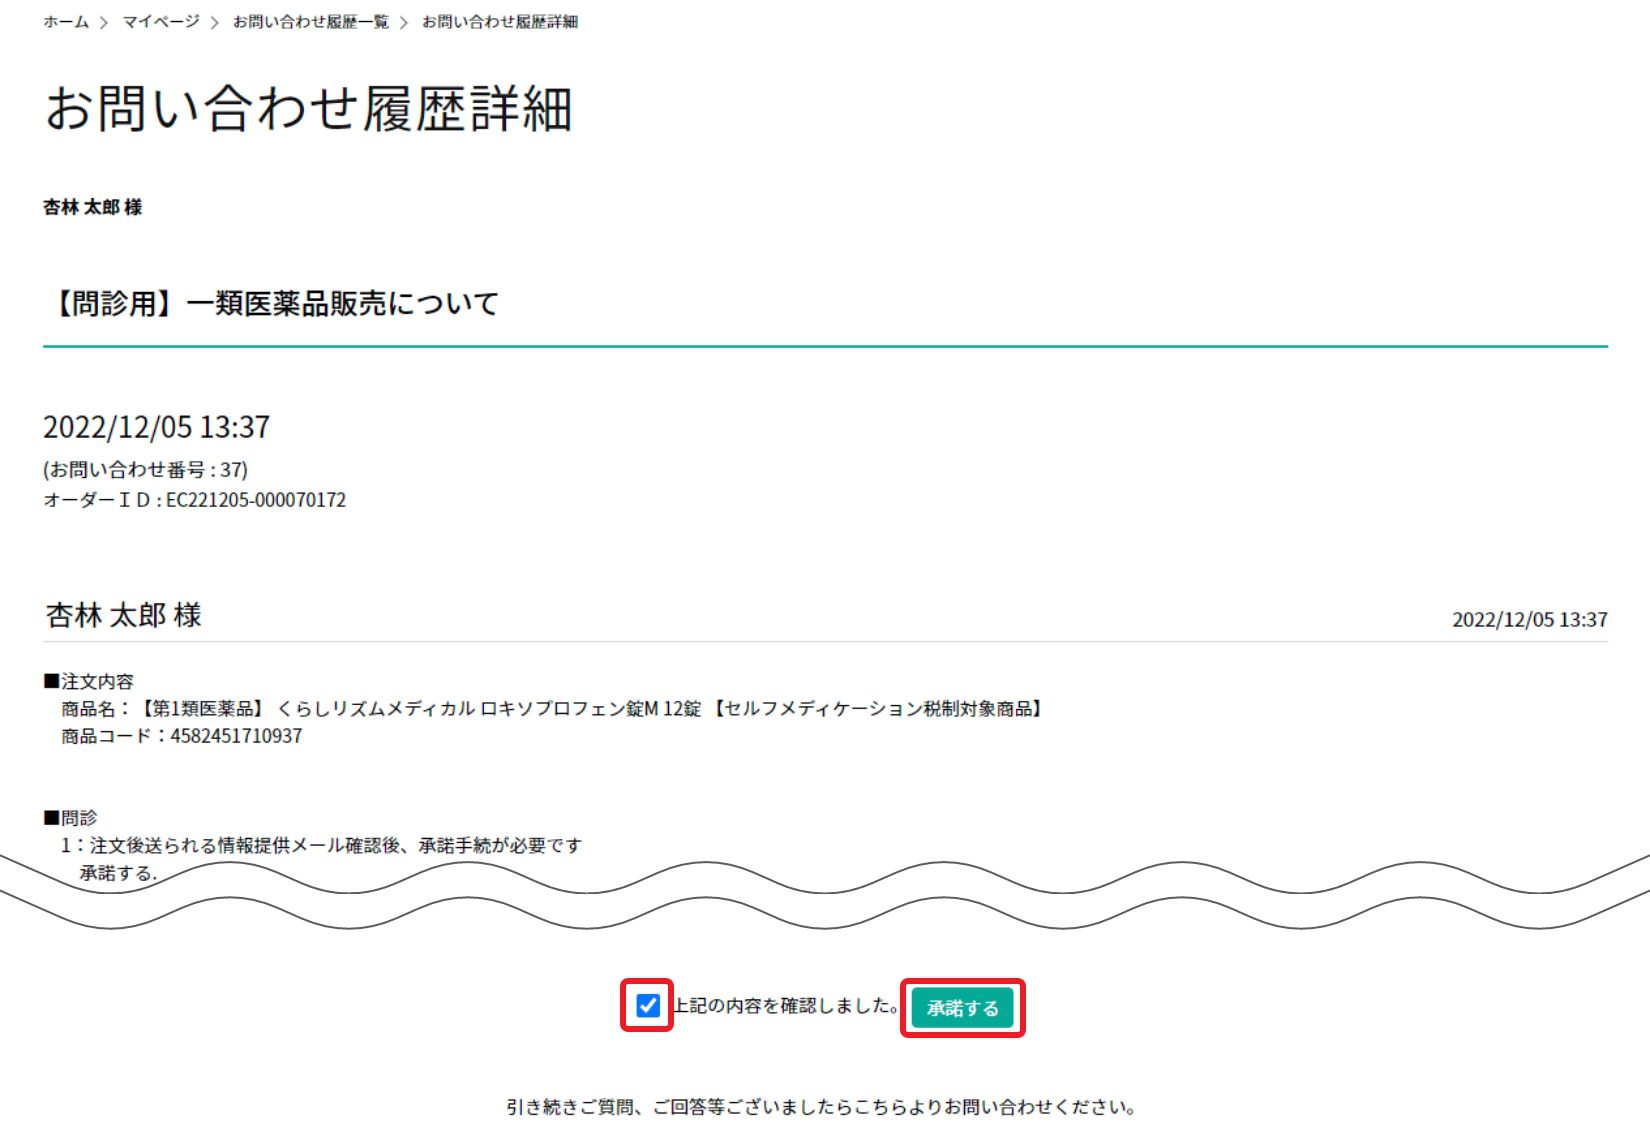
Task: Select large date 2022/12/05 13:37
Action: [157, 427]
